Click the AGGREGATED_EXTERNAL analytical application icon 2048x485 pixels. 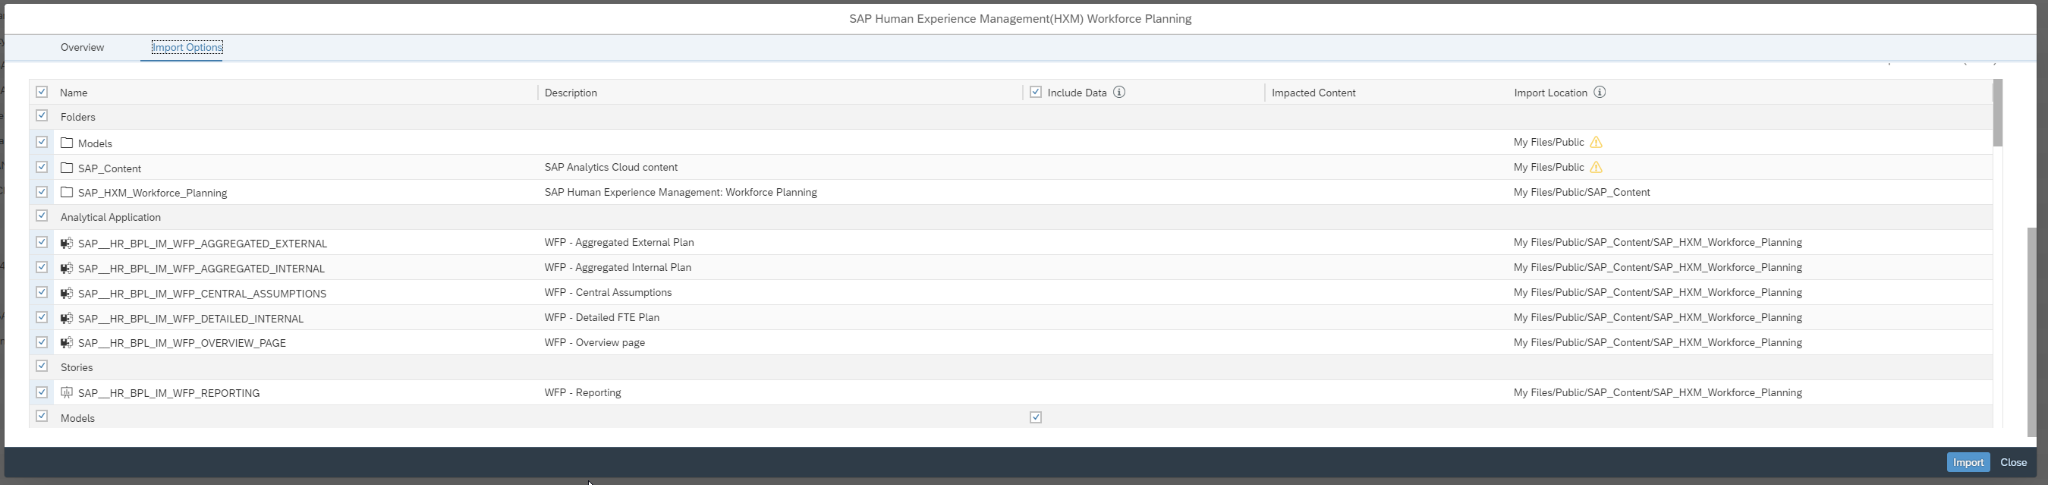[67, 243]
